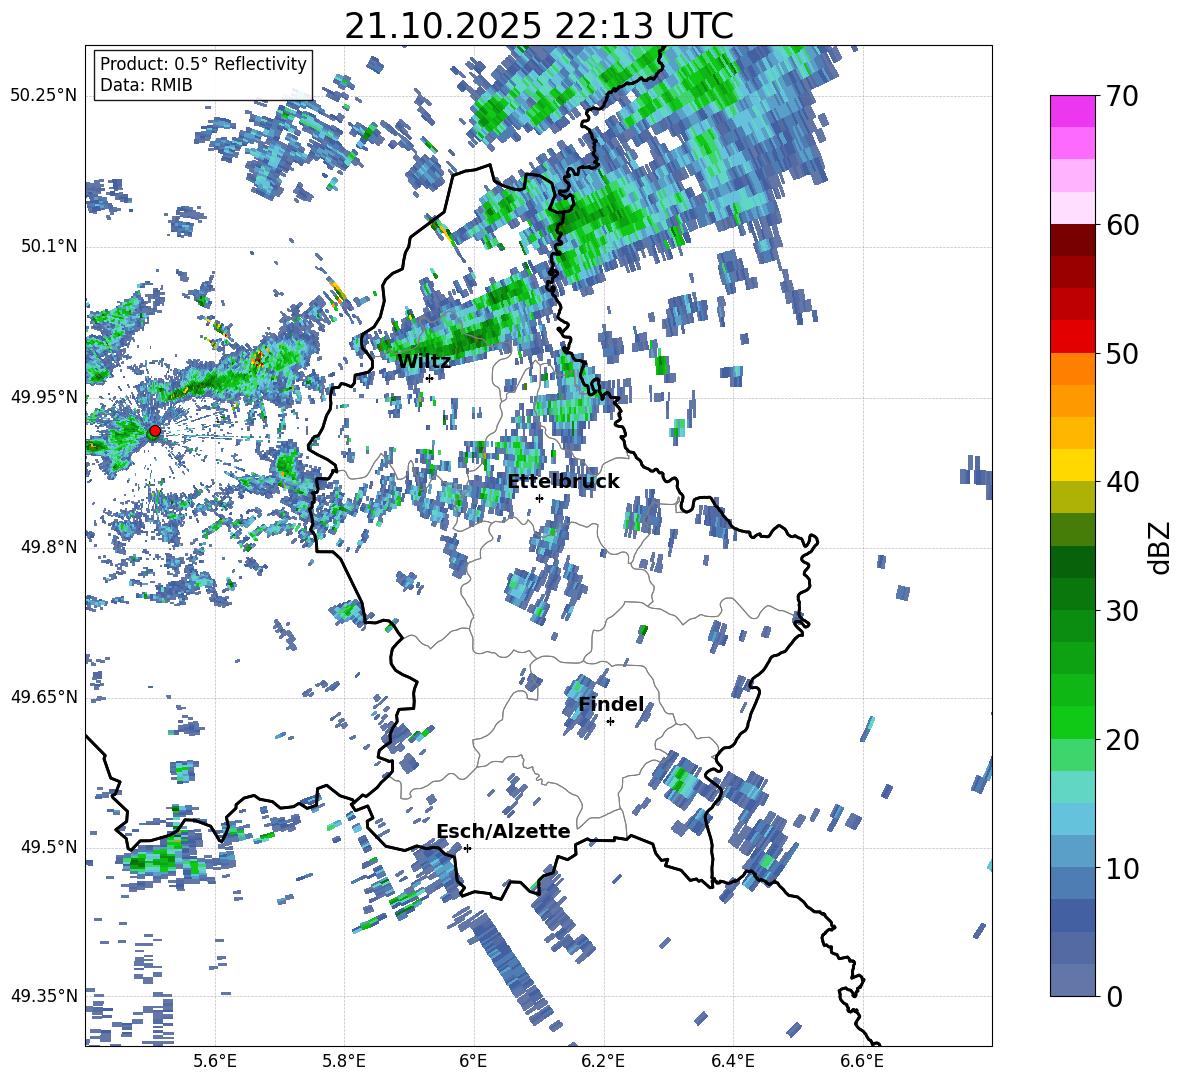Image resolution: width=1184 pixels, height=1081 pixels.
Task: Click the 6°E longitude label
Action: [473, 1062]
